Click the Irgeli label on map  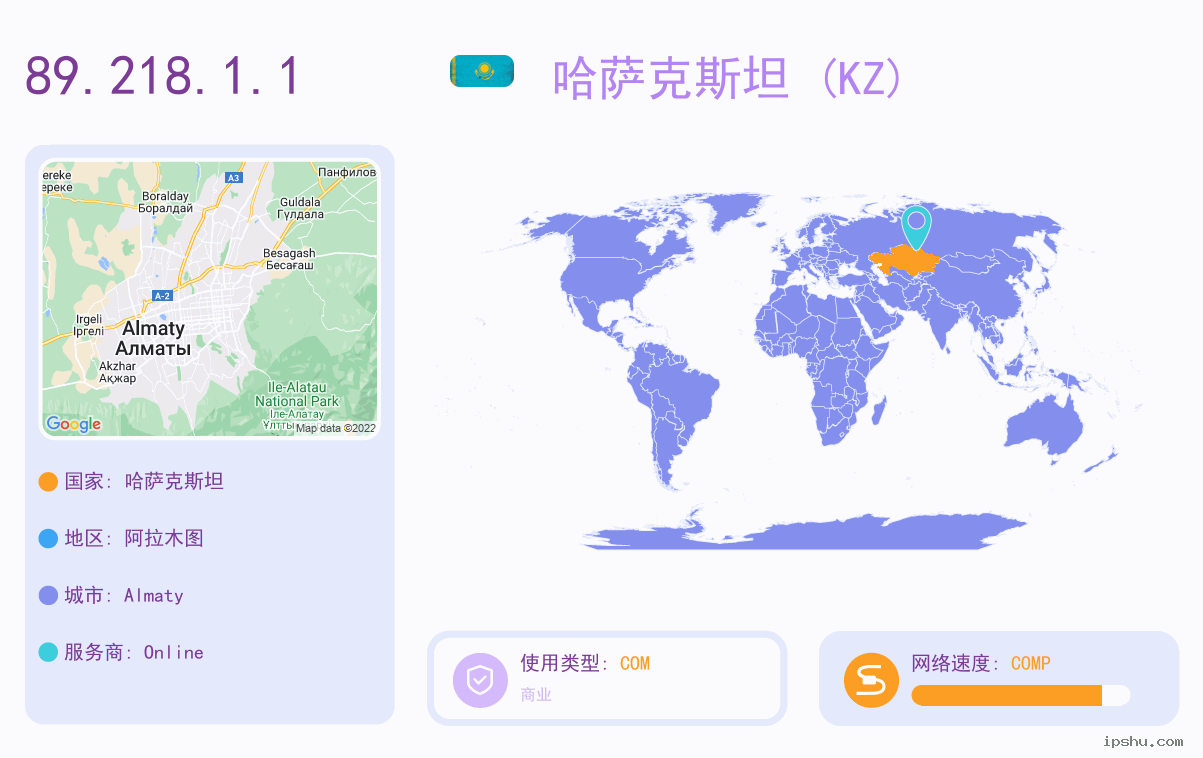(x=89, y=325)
